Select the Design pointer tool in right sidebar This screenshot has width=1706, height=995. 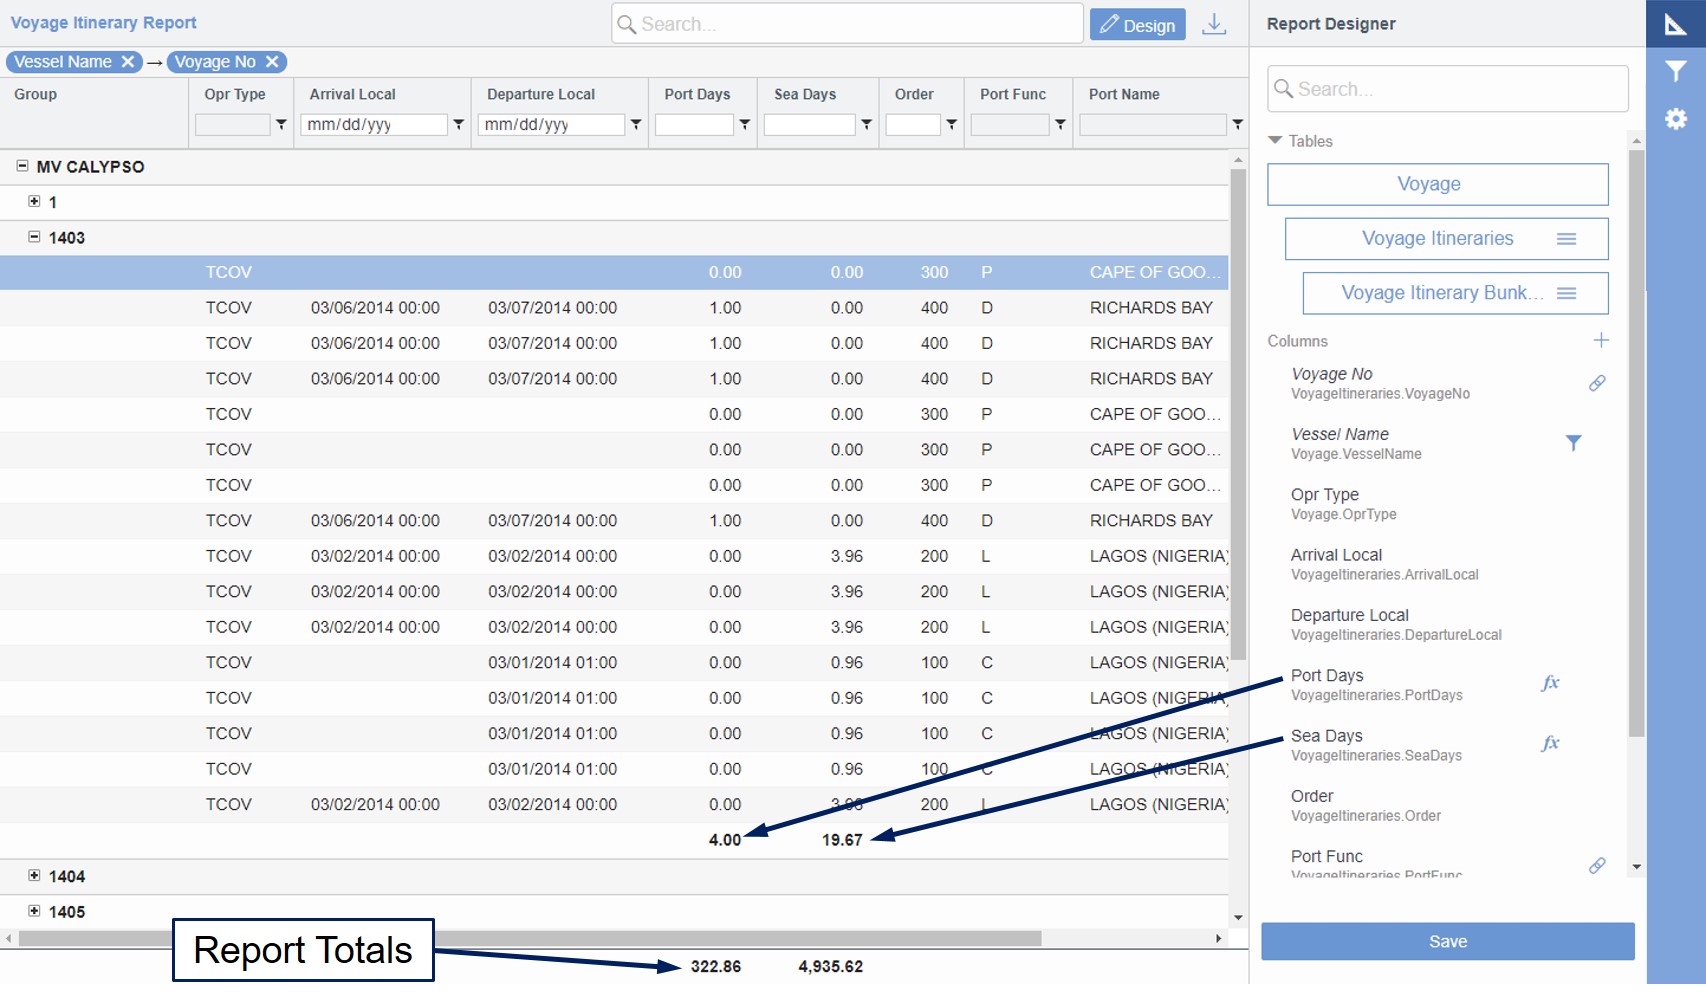(1678, 22)
